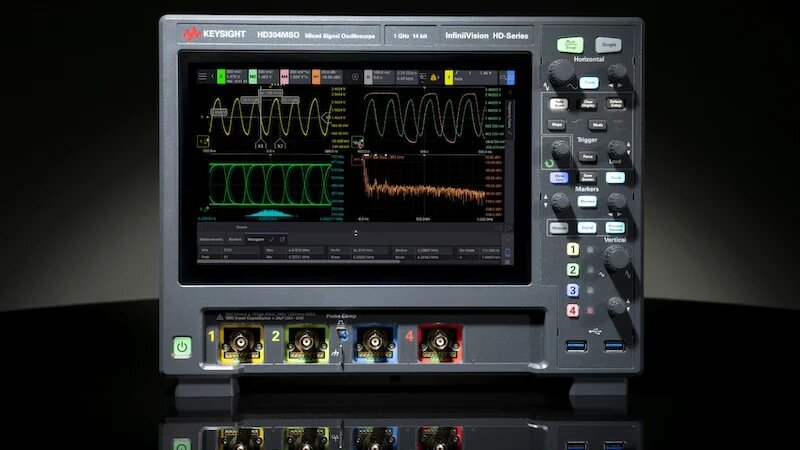Toggle the yellow channel 1 key
Screen dimensions: 800x450
(572, 249)
